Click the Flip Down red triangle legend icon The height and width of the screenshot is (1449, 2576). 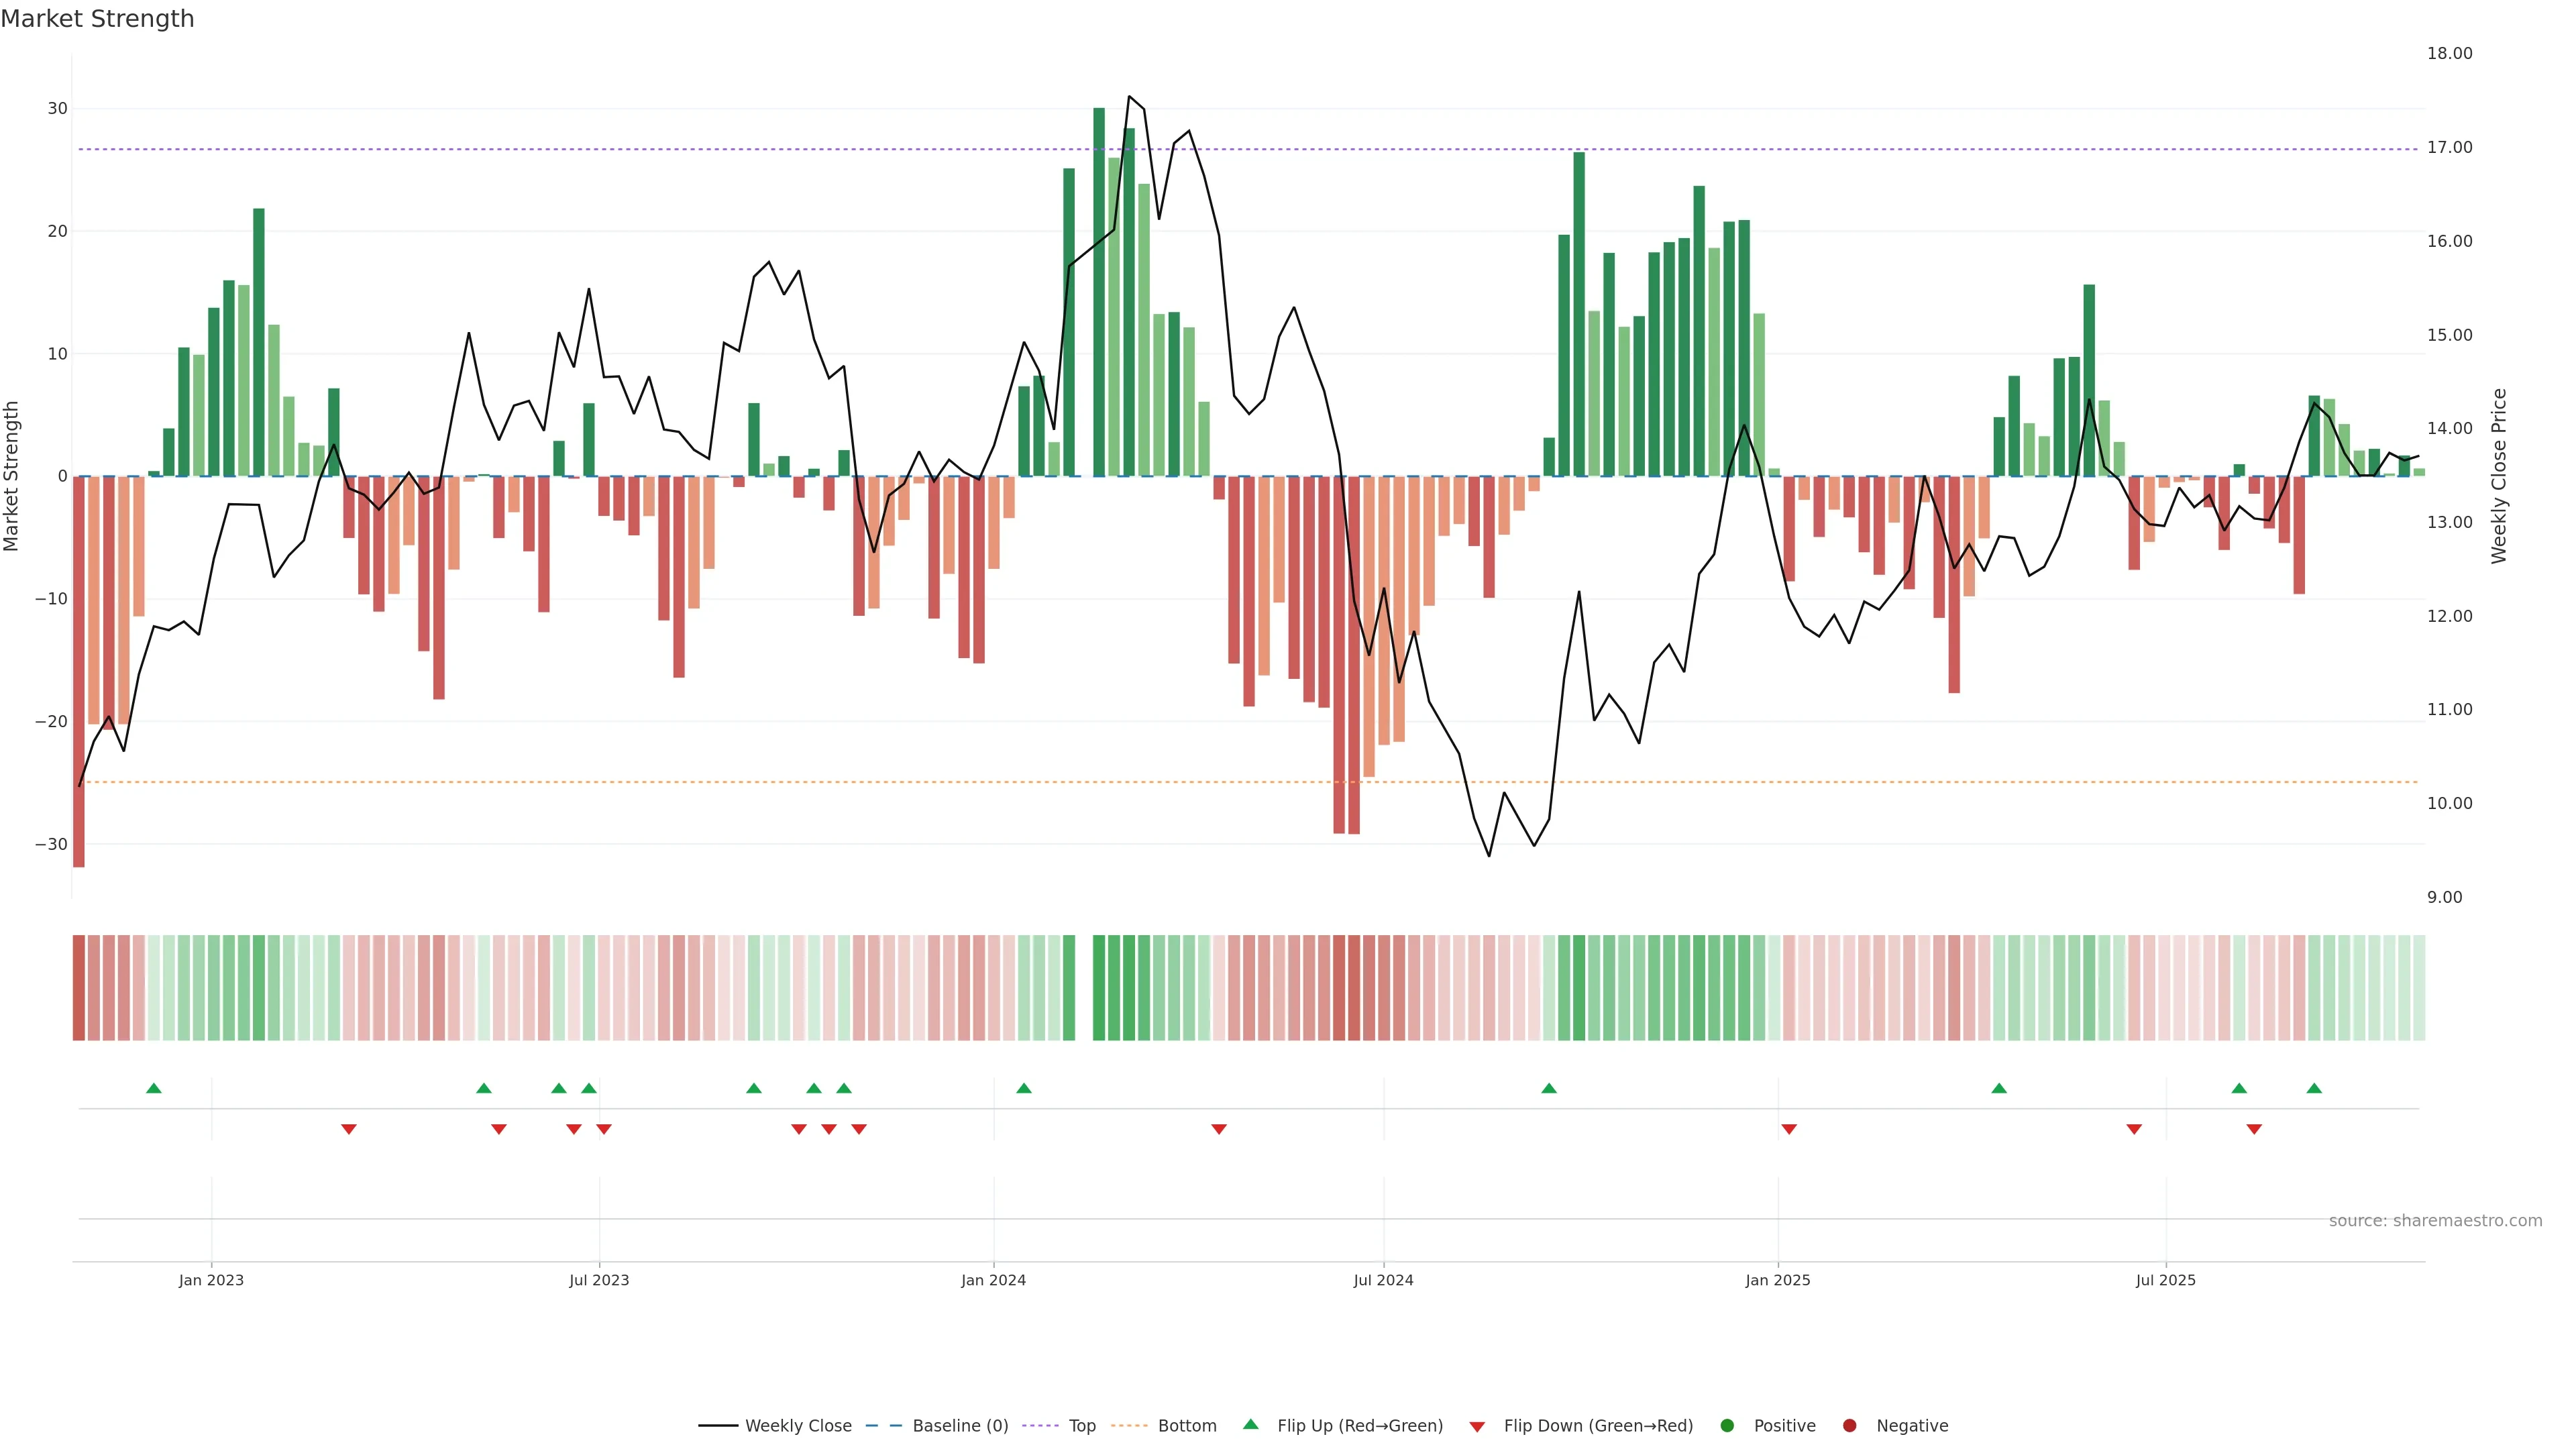(x=1477, y=1426)
